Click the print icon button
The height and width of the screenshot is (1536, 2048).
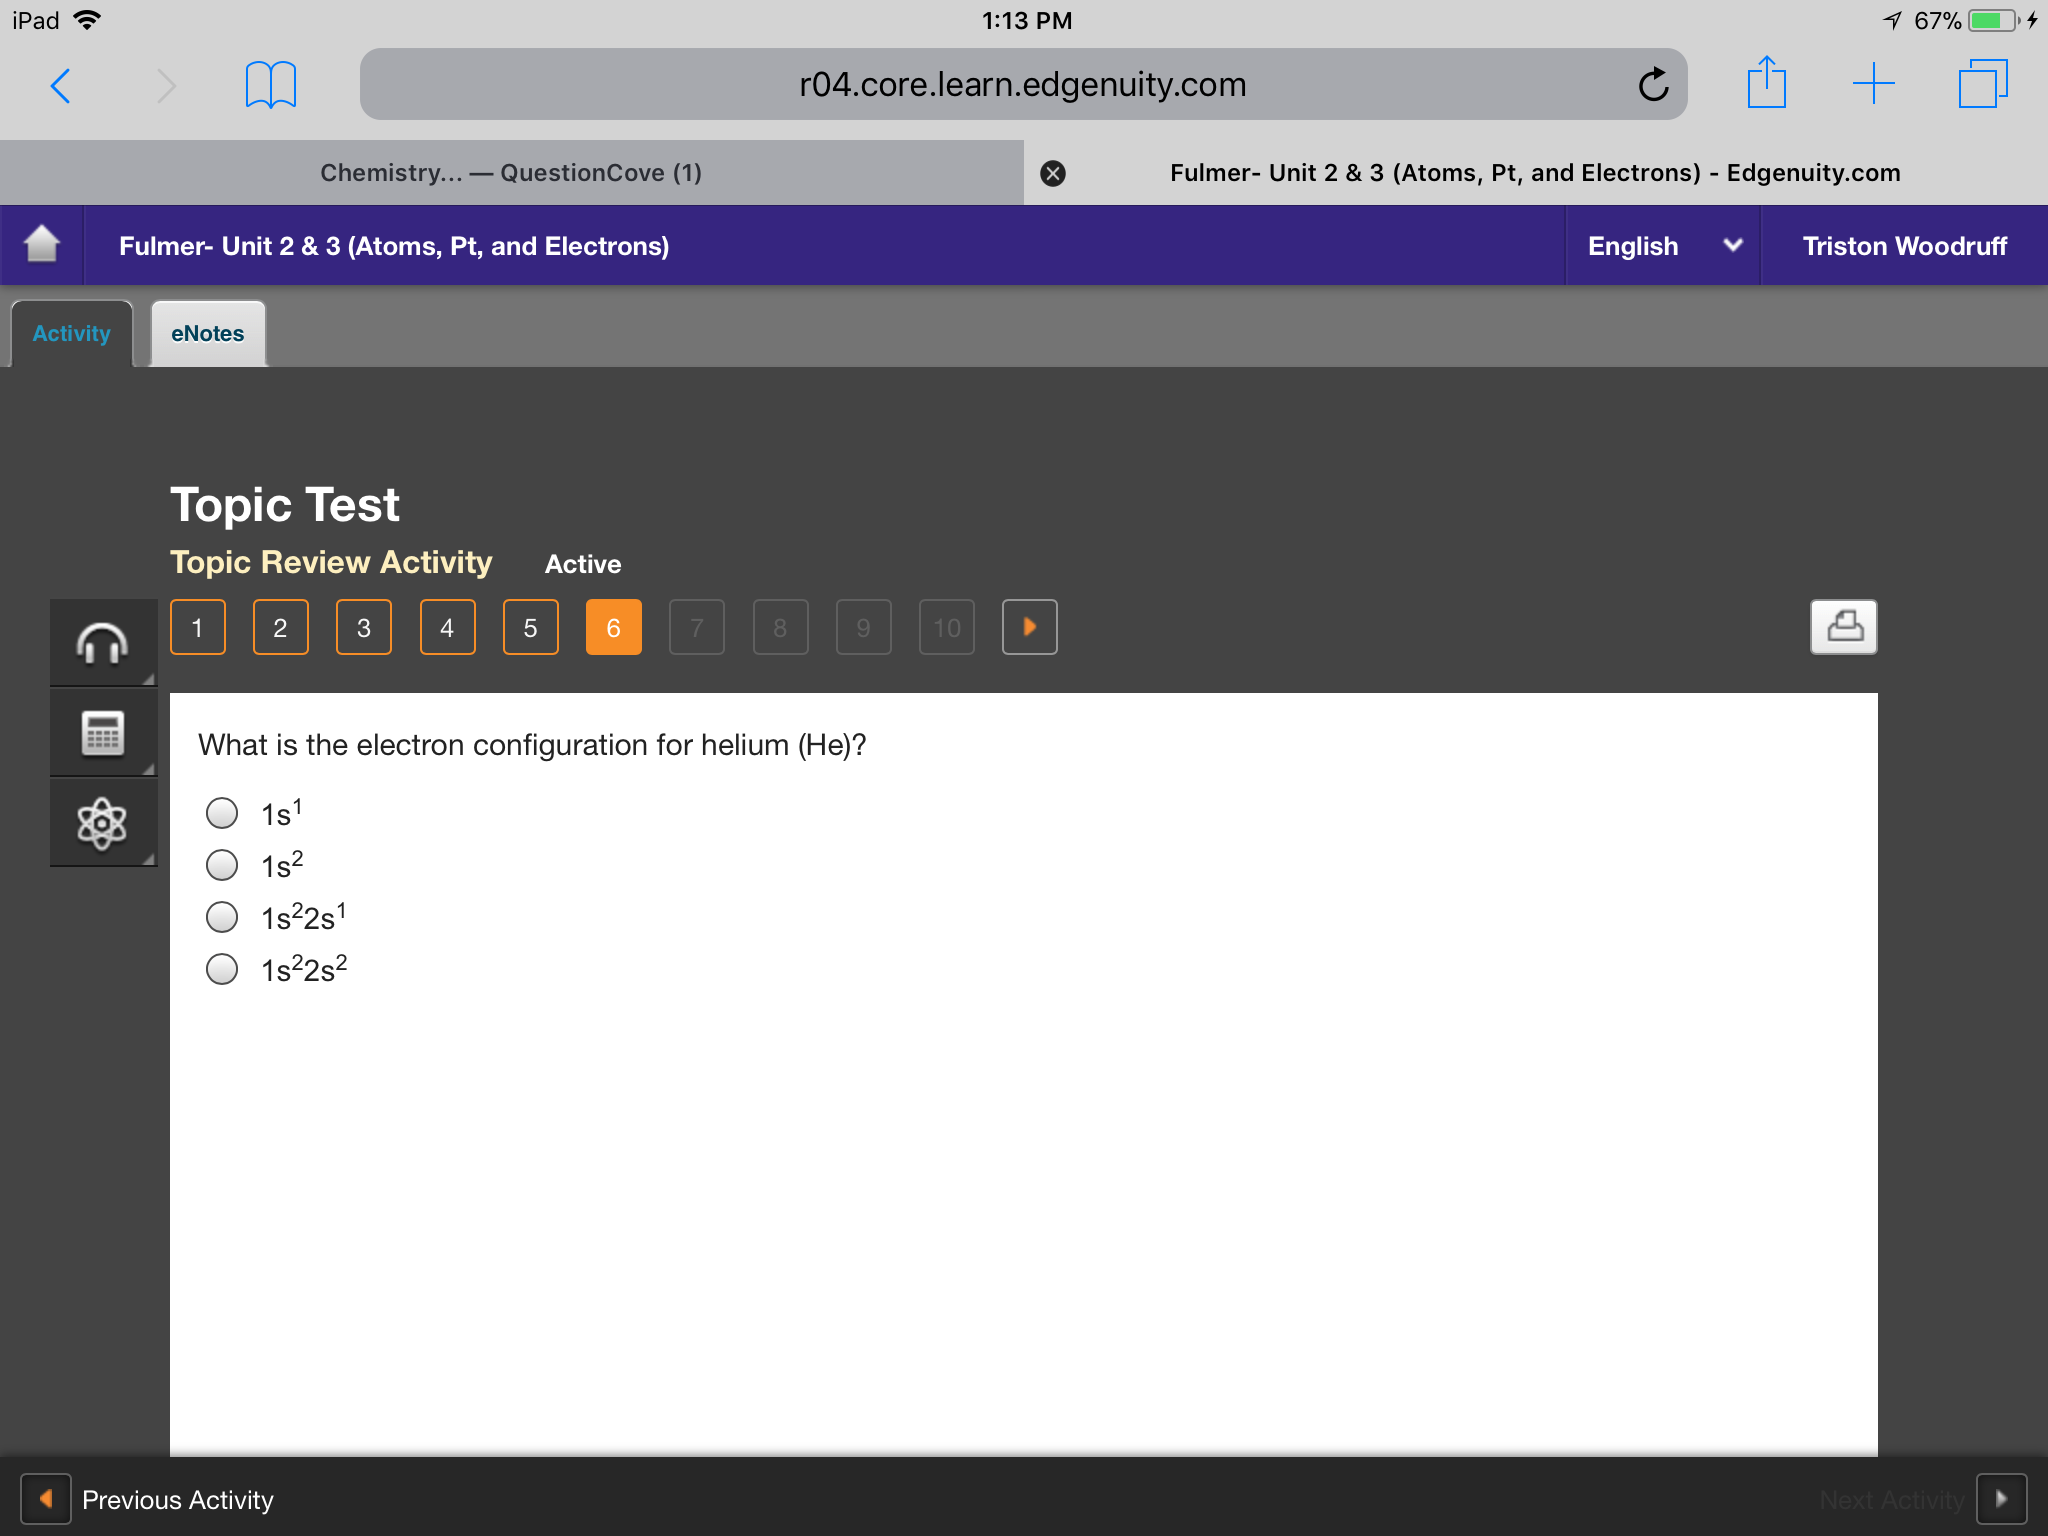tap(1843, 627)
